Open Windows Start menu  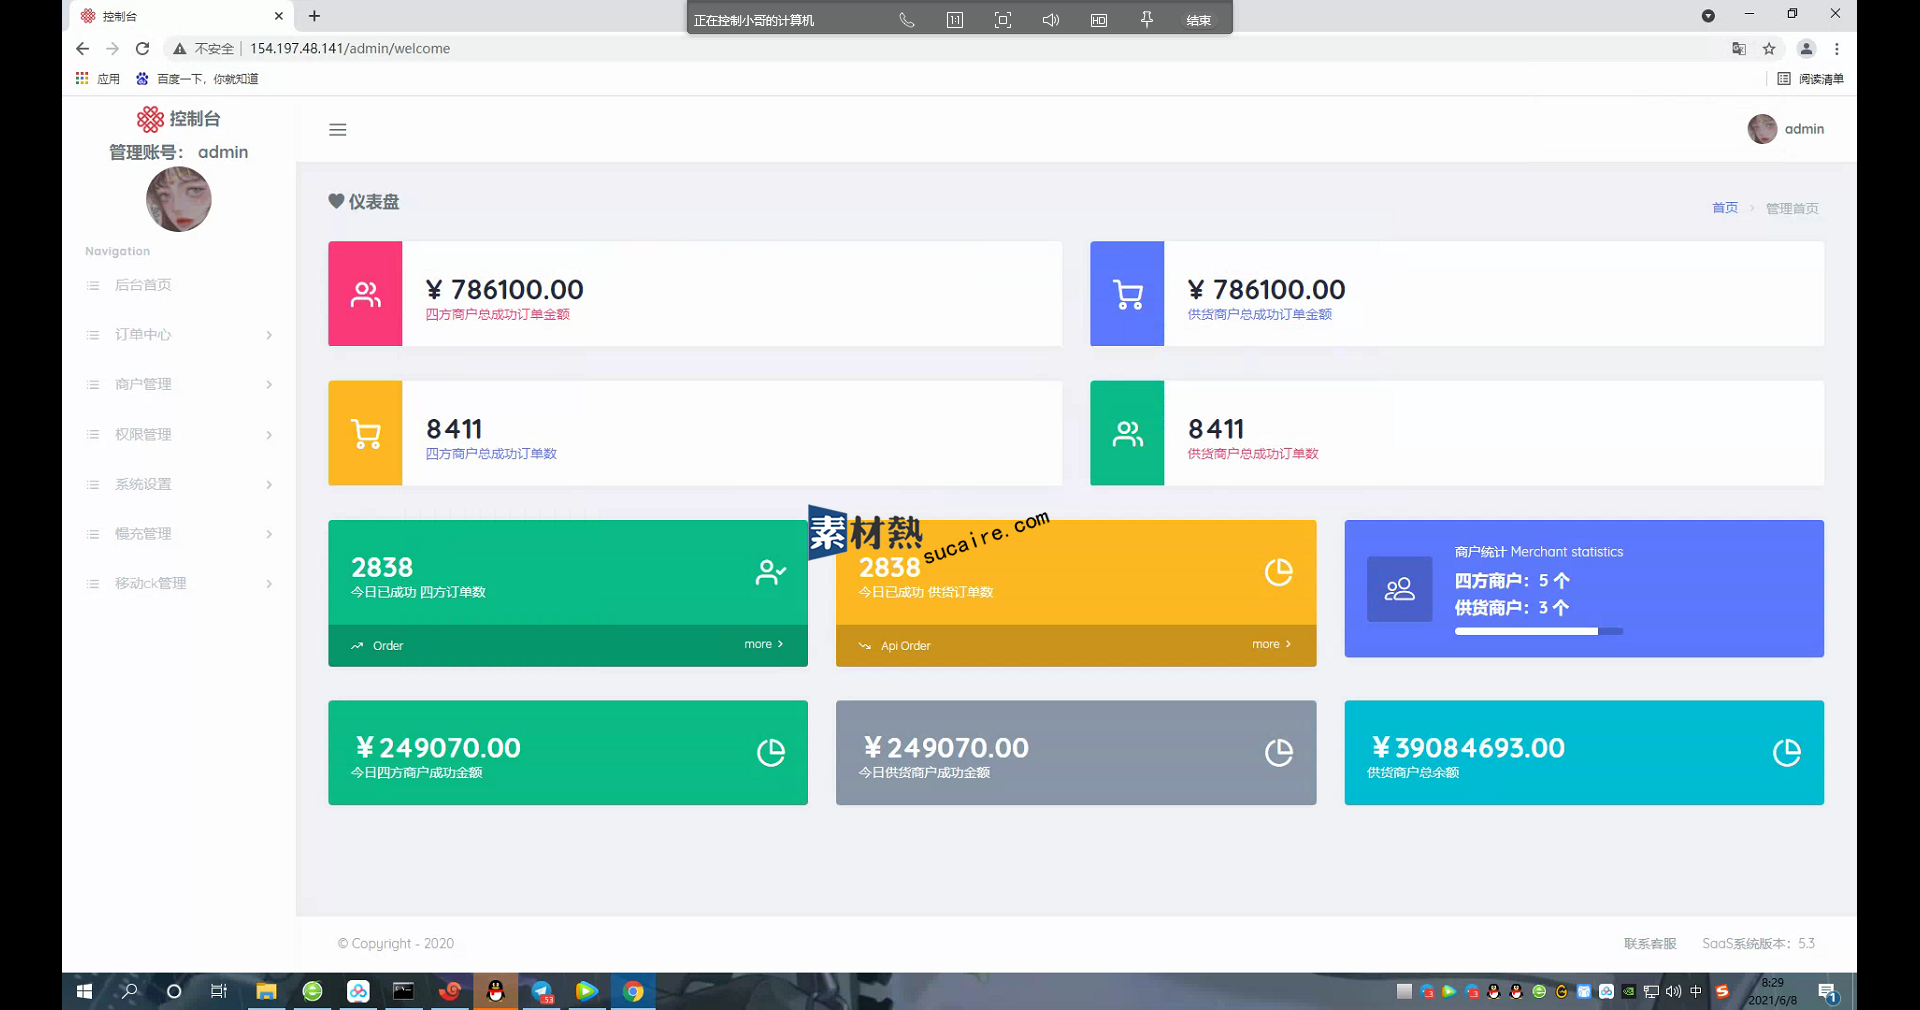[84, 991]
